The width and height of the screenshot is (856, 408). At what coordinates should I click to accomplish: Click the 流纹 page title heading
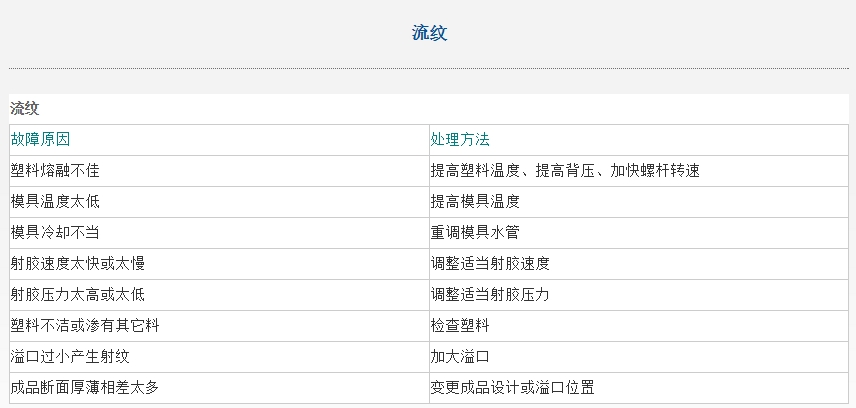430,33
